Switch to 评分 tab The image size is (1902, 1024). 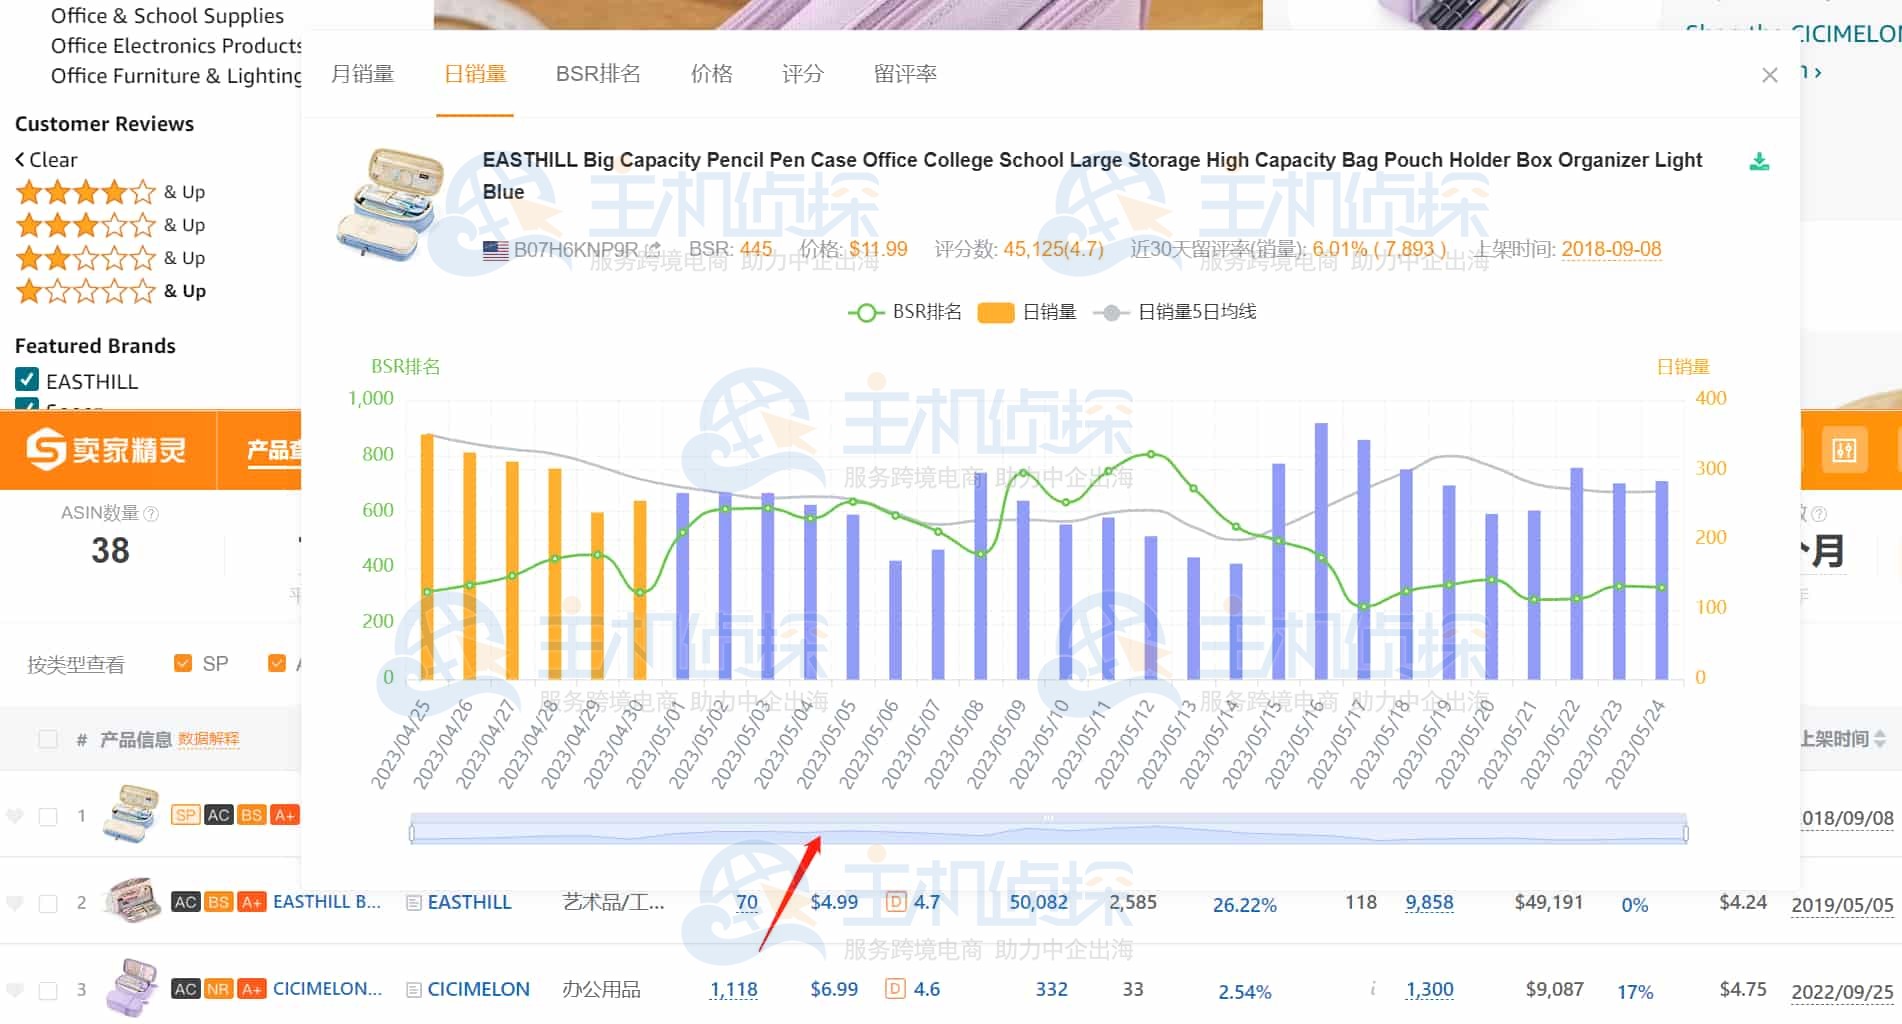pos(802,74)
